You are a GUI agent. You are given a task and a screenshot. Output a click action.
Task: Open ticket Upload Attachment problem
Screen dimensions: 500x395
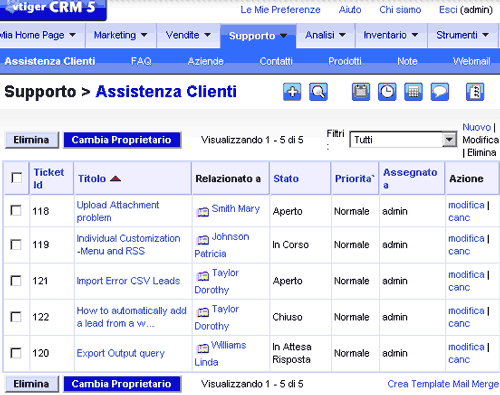(118, 211)
